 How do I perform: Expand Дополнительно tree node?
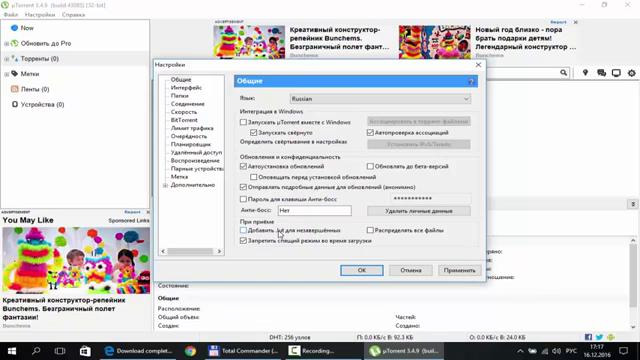pos(166,185)
